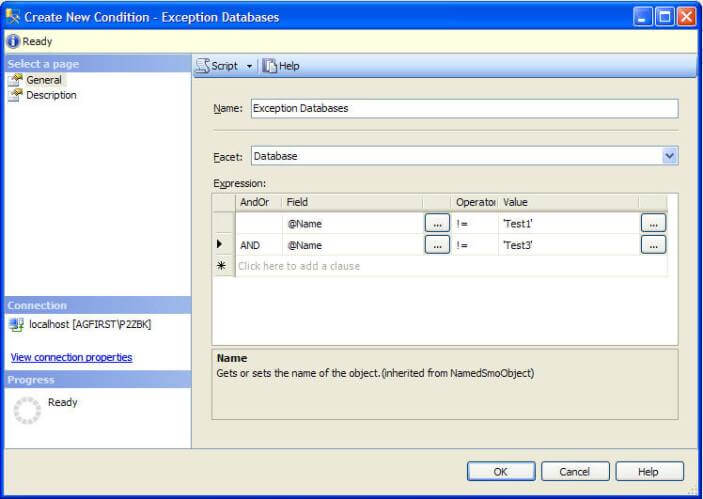Click localhost [AGFIRST\P2ZBK] connection text
The height and width of the screenshot is (499, 703).
pos(90,324)
